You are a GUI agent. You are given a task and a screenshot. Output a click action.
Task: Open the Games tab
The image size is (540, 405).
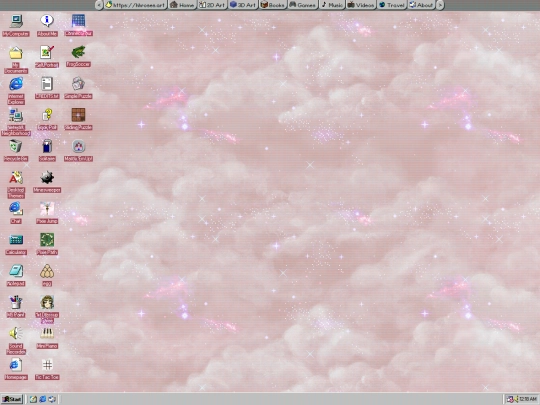[x=302, y=5]
